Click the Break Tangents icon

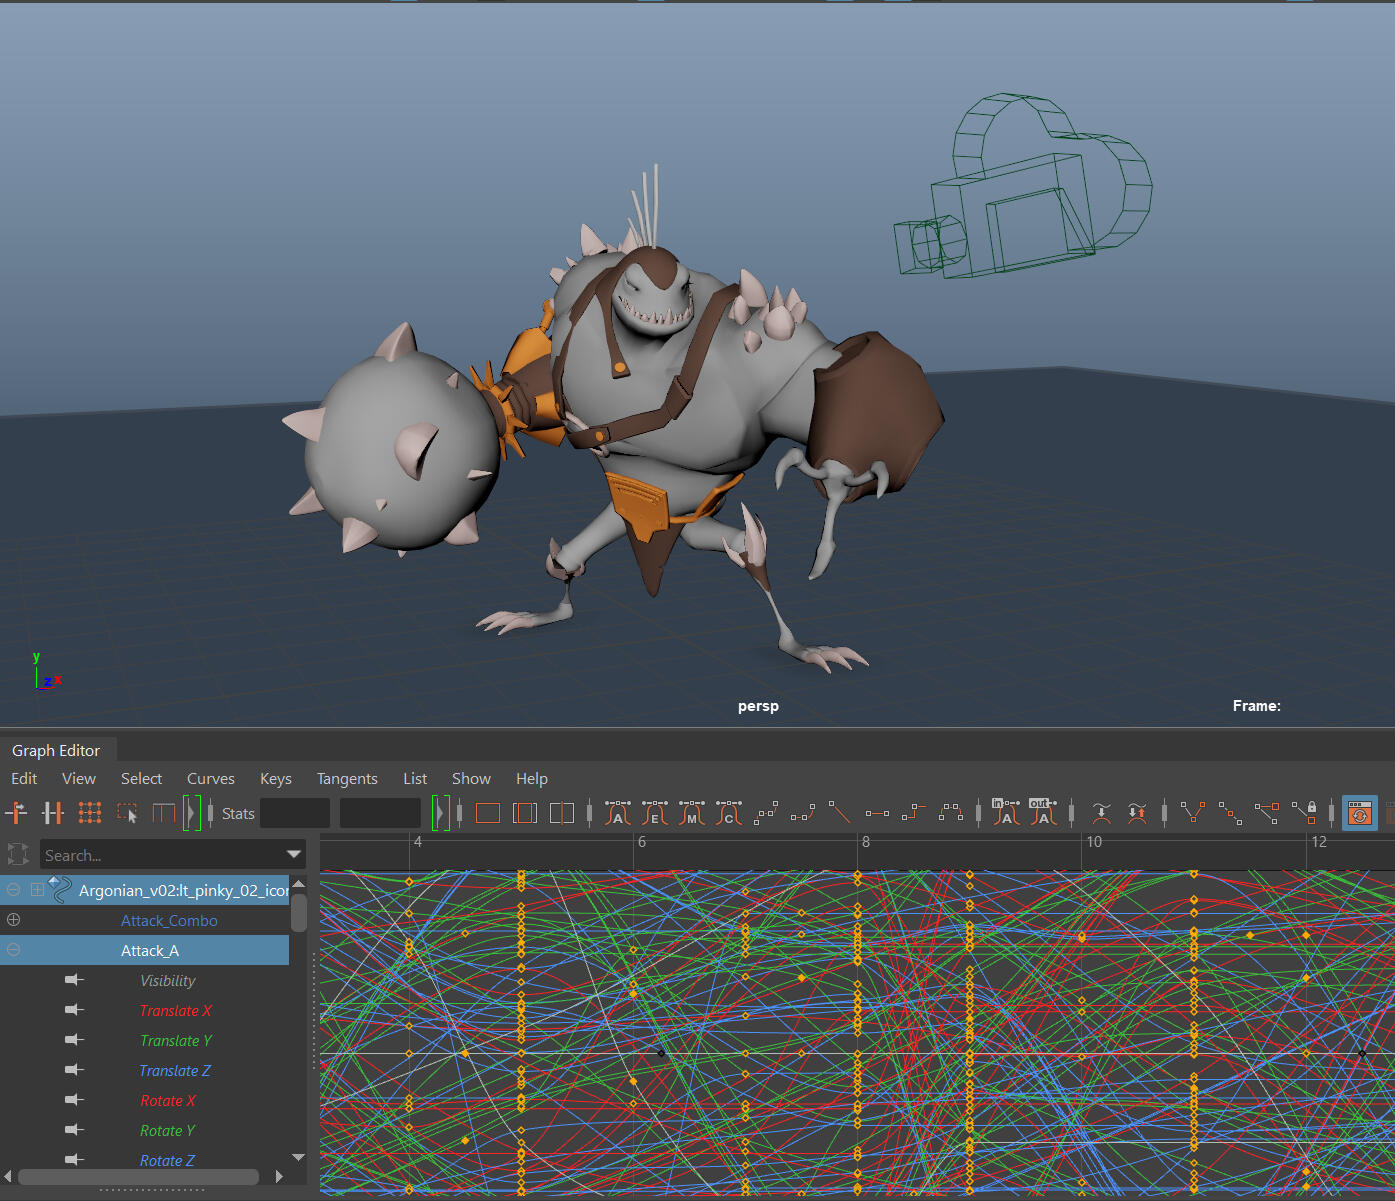point(1192,813)
